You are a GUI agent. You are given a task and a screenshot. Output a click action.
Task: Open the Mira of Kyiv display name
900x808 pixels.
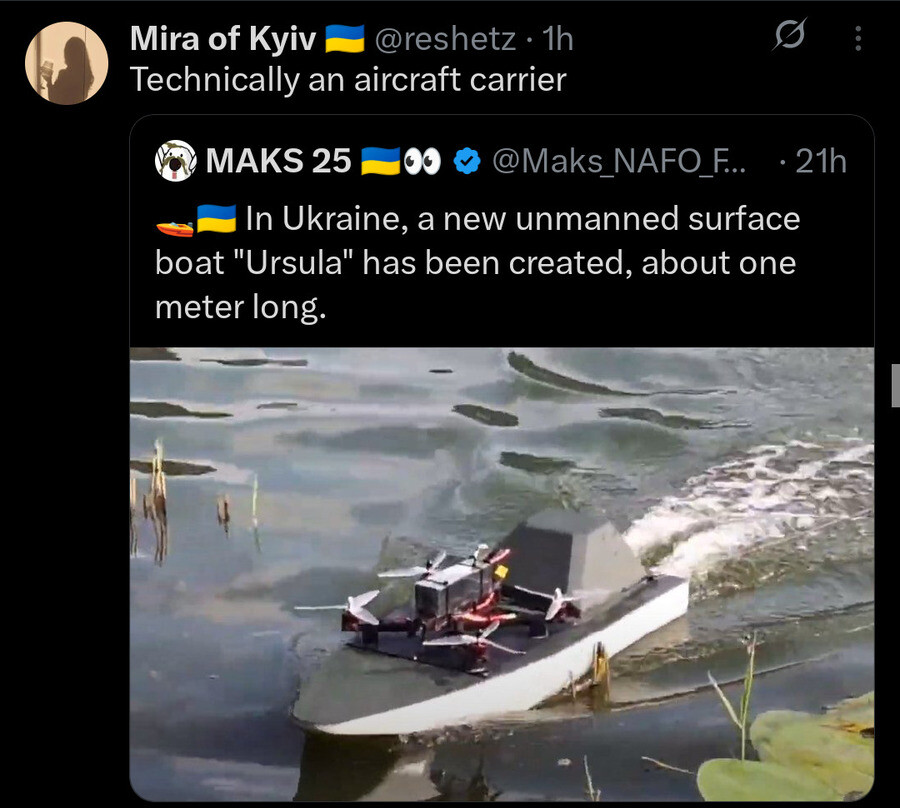(x=223, y=39)
